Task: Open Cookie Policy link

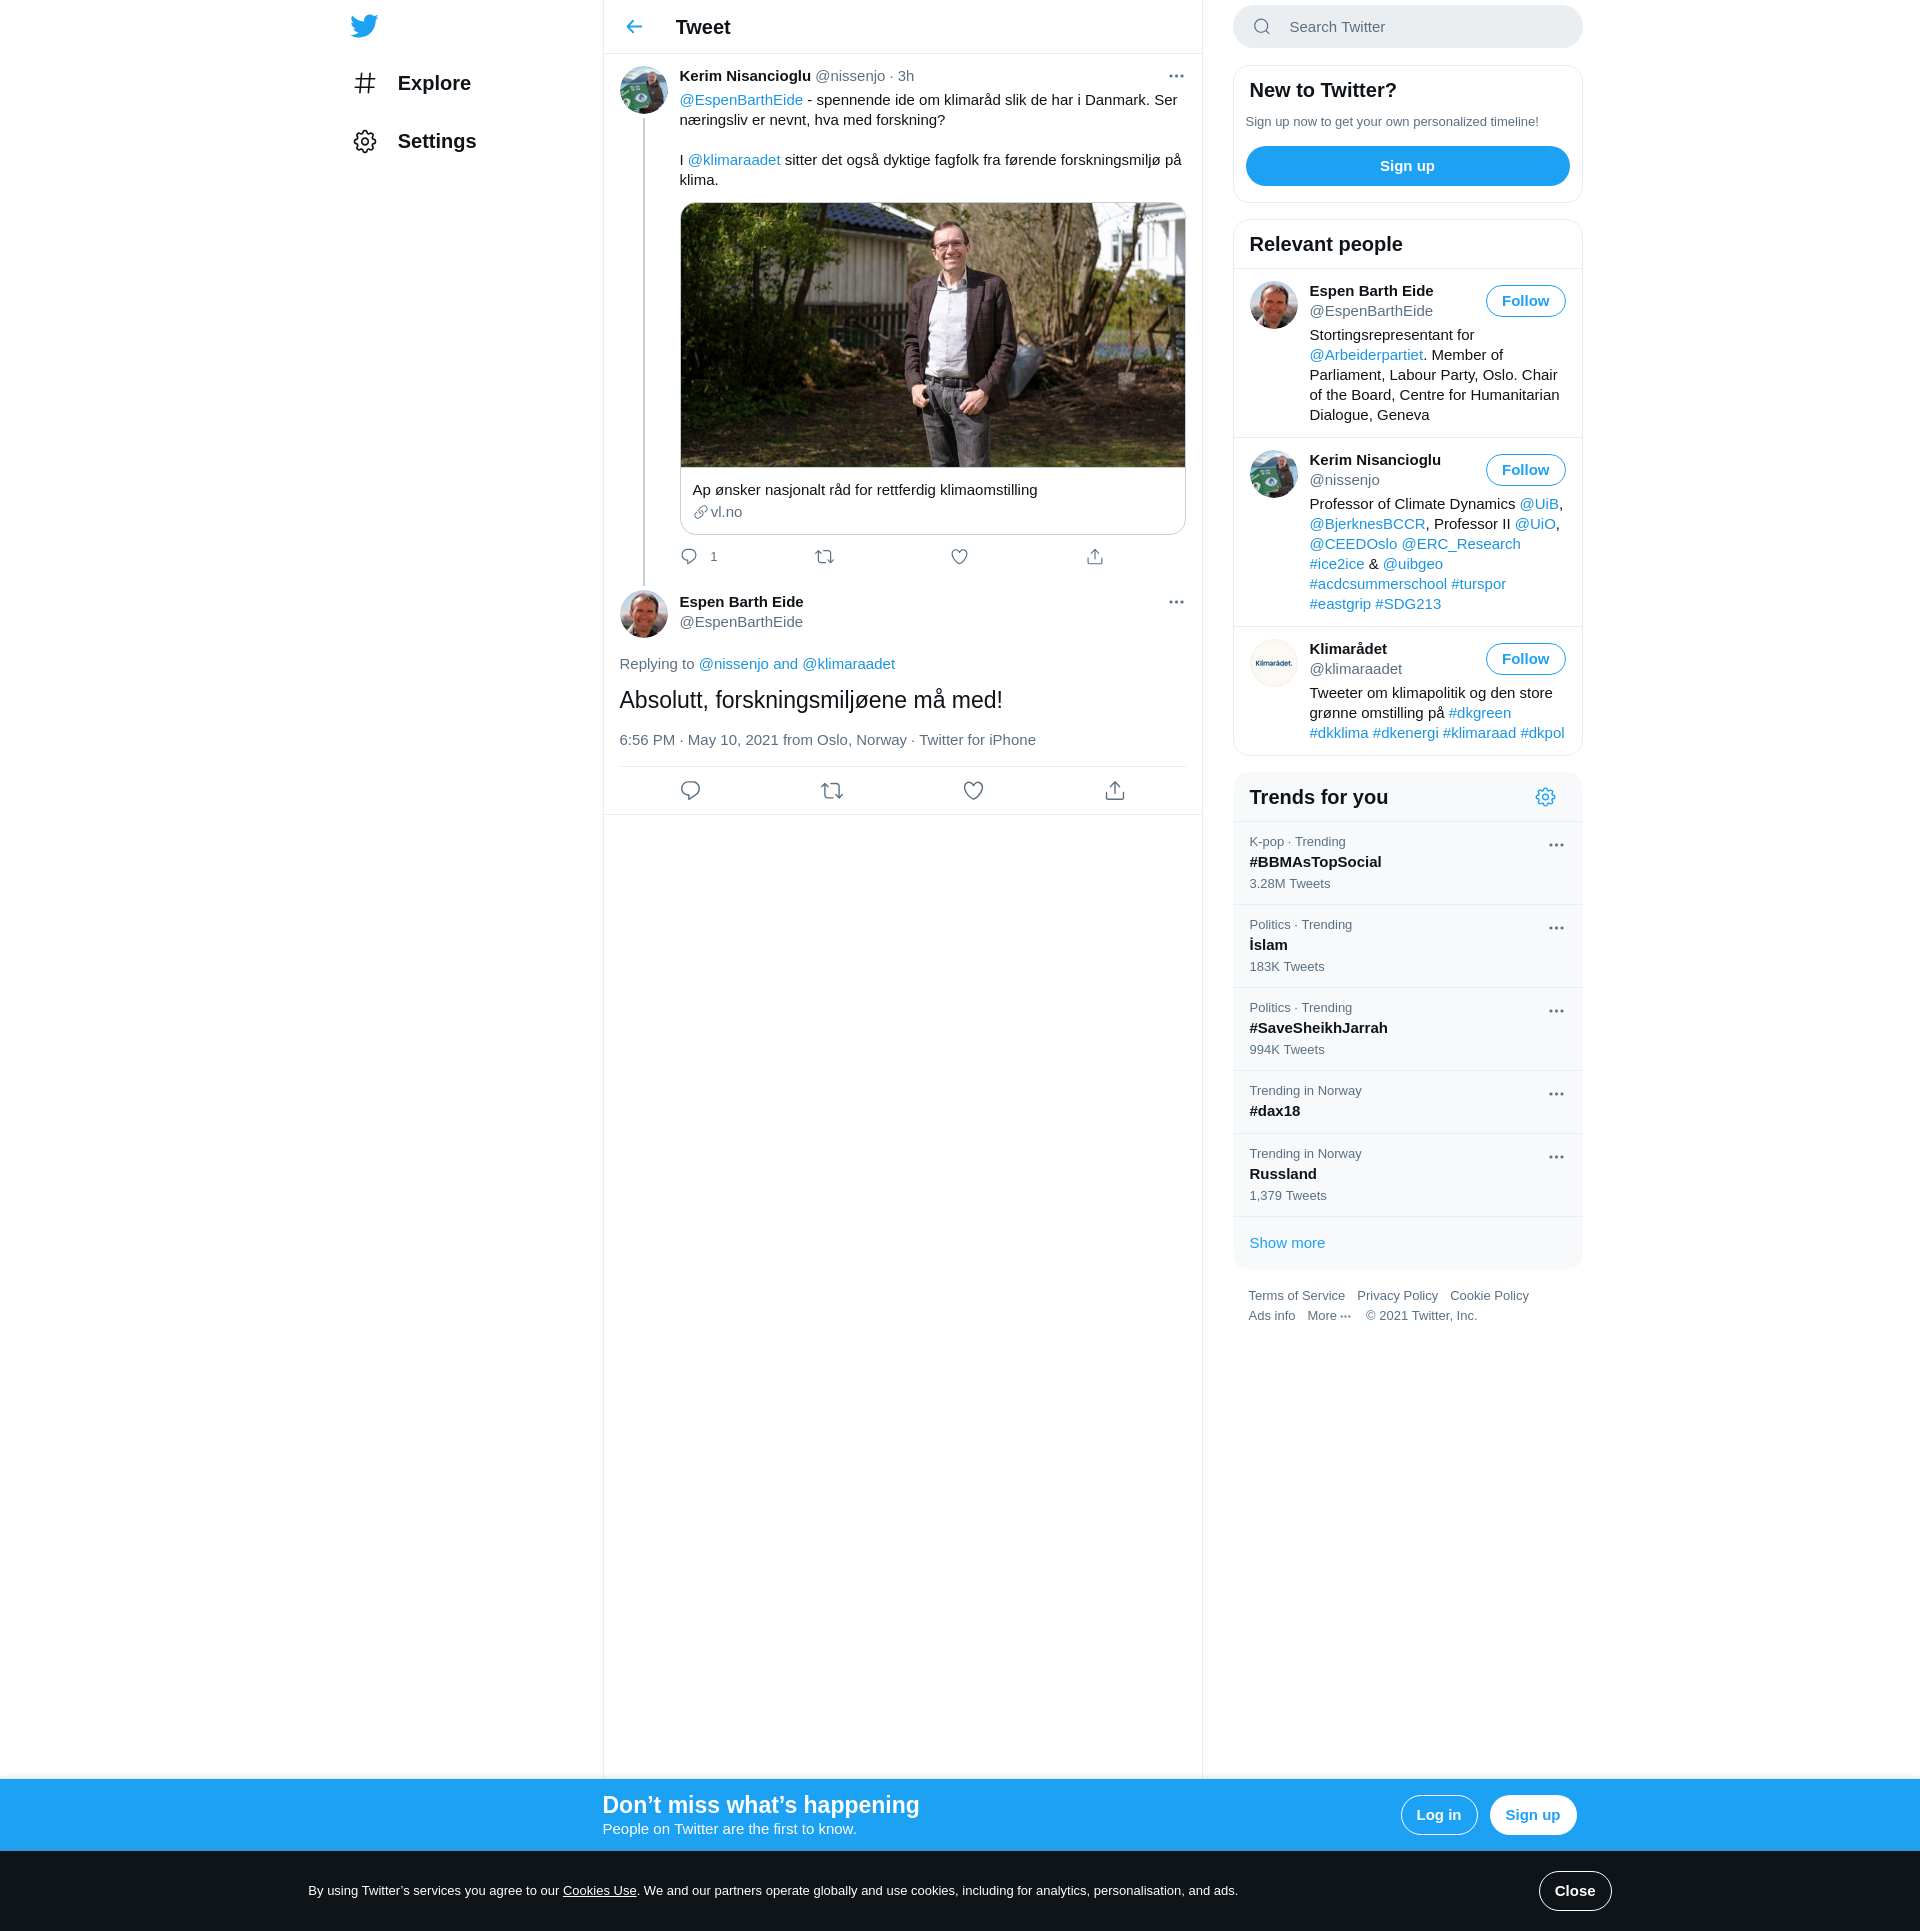Action: click(x=1489, y=1296)
